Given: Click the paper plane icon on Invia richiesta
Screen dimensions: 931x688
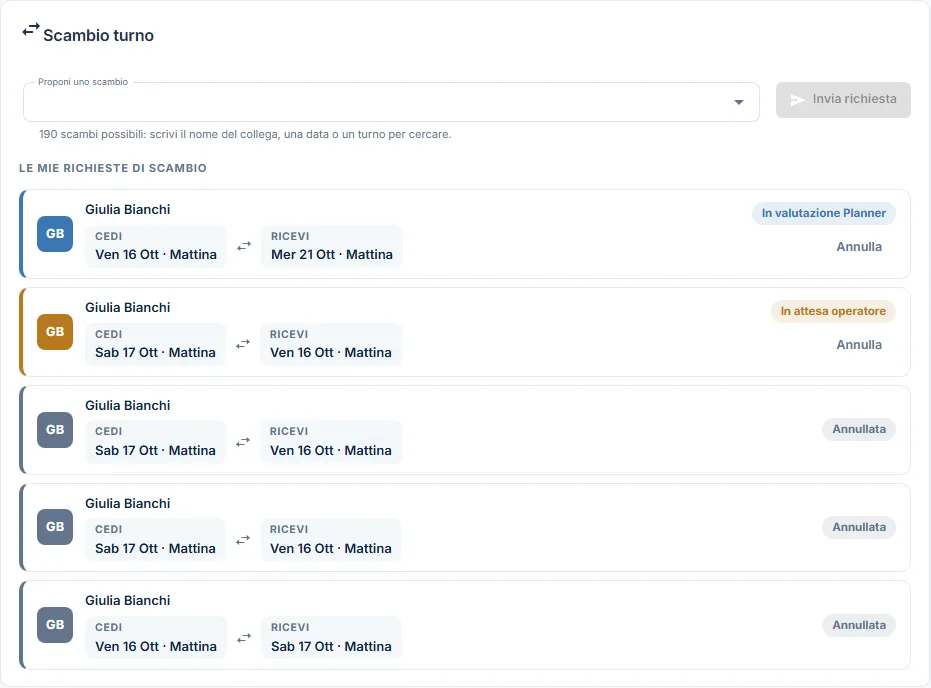Looking at the screenshot, I should 797,100.
